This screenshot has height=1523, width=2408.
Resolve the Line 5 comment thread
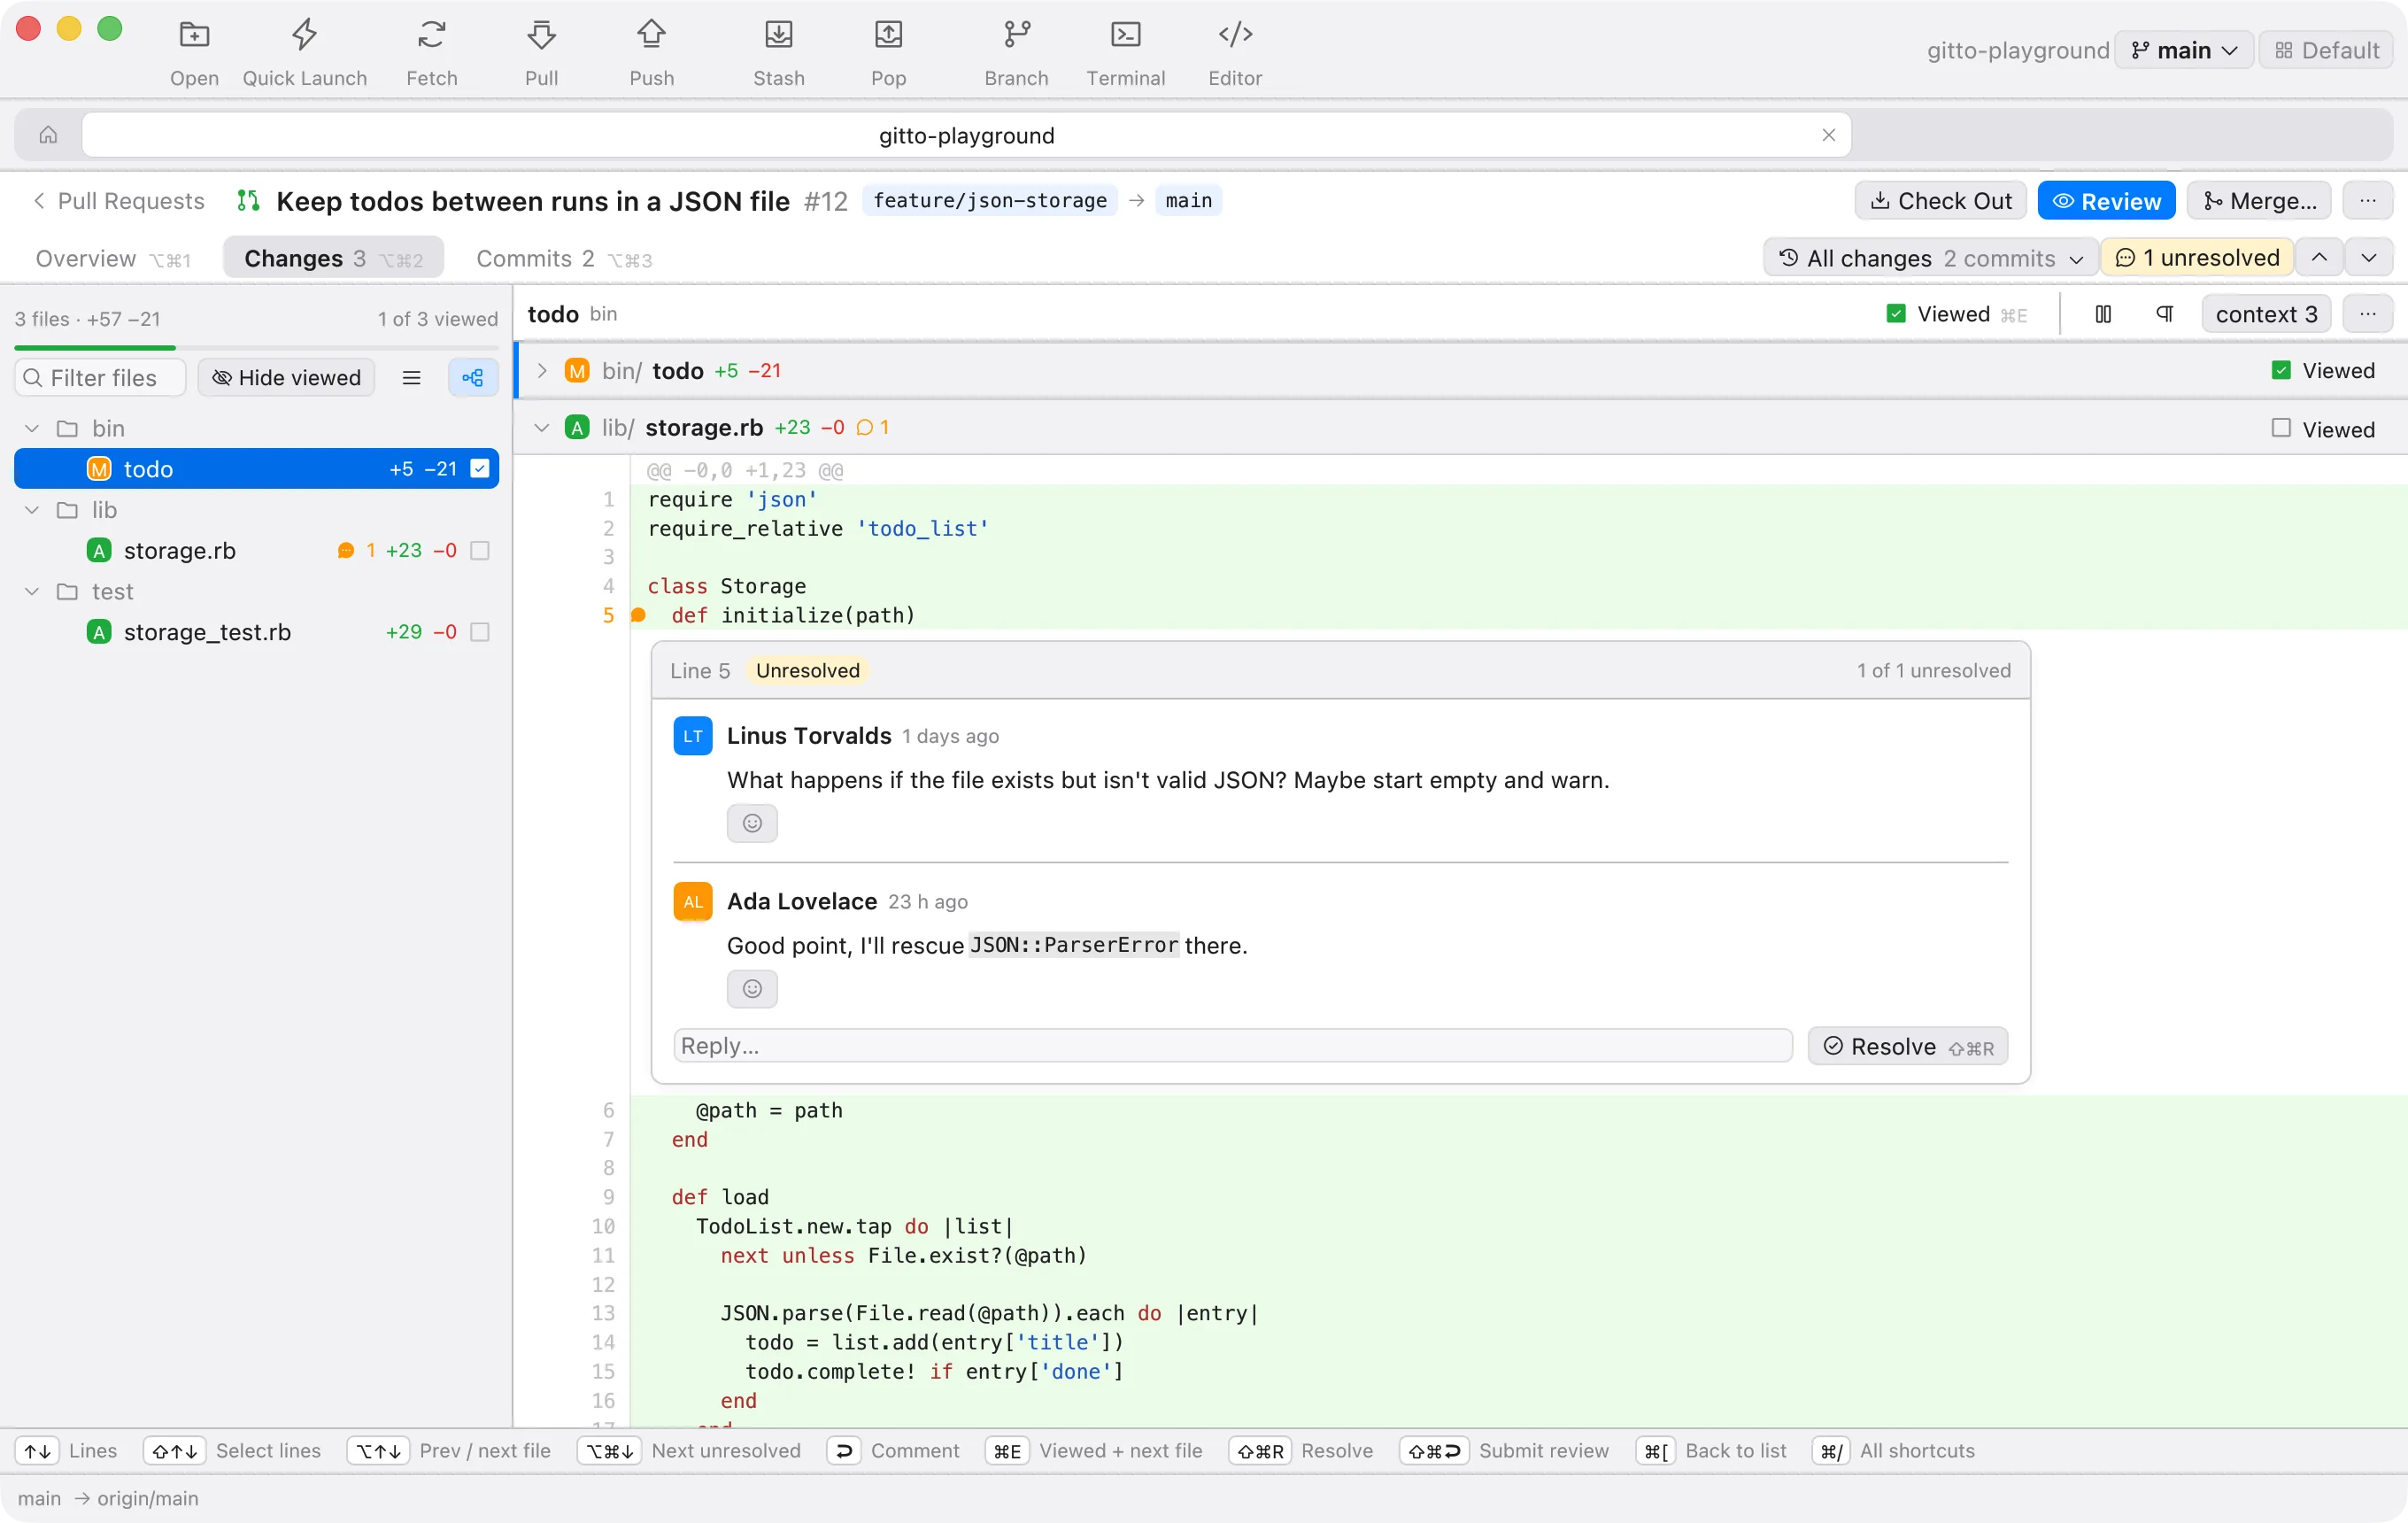coord(1907,1046)
